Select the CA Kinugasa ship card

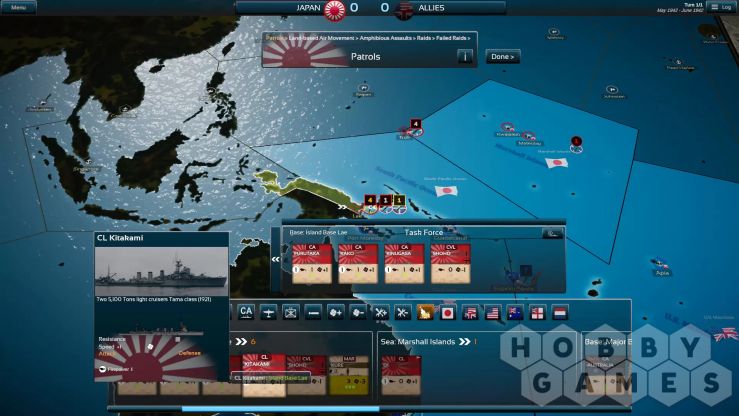(404, 263)
